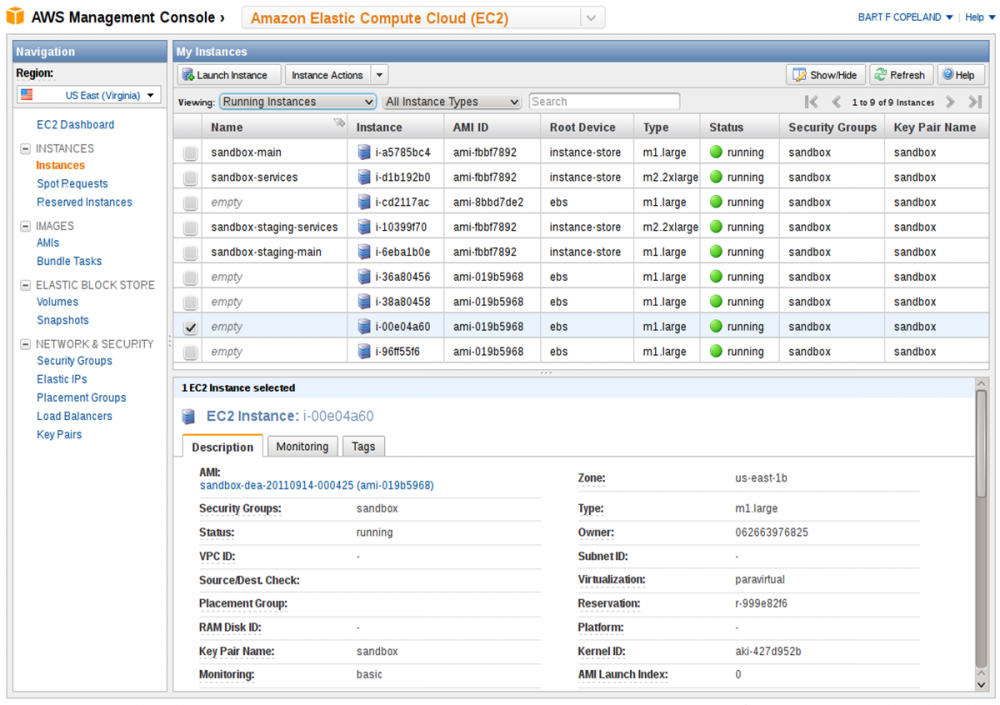Sort instances by the Type column header

667,127
